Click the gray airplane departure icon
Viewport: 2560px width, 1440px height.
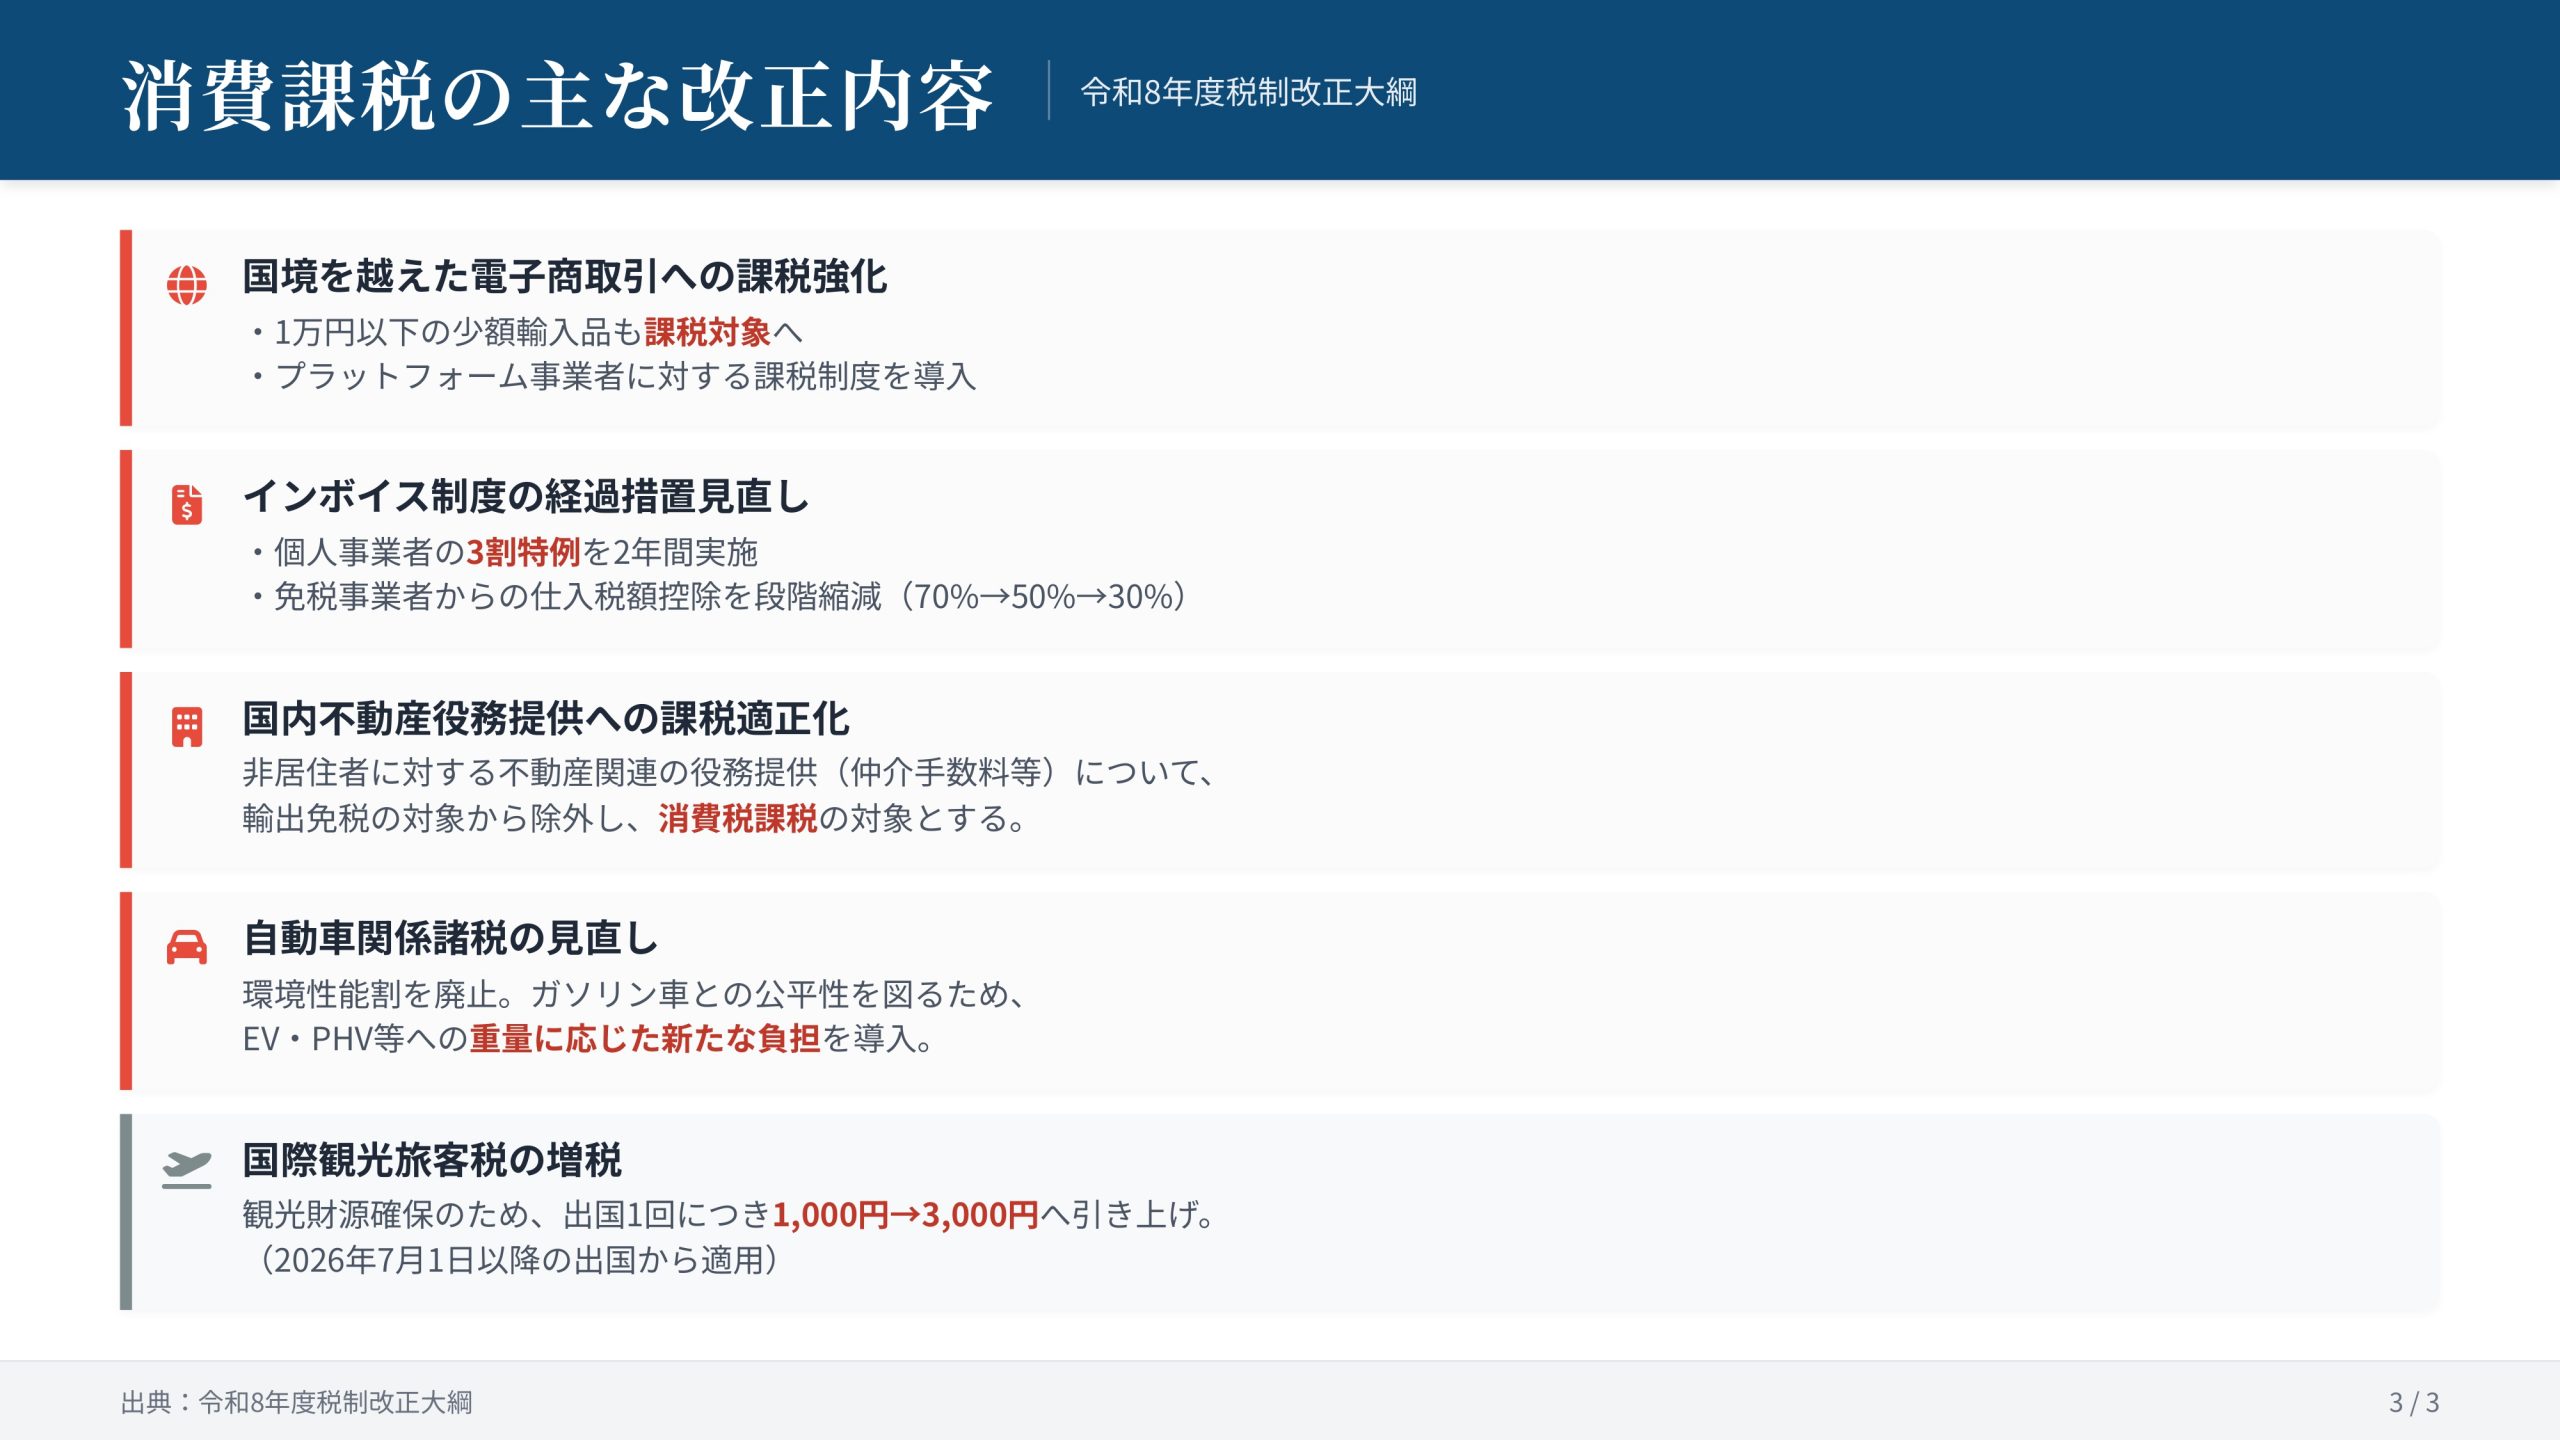(x=187, y=1168)
